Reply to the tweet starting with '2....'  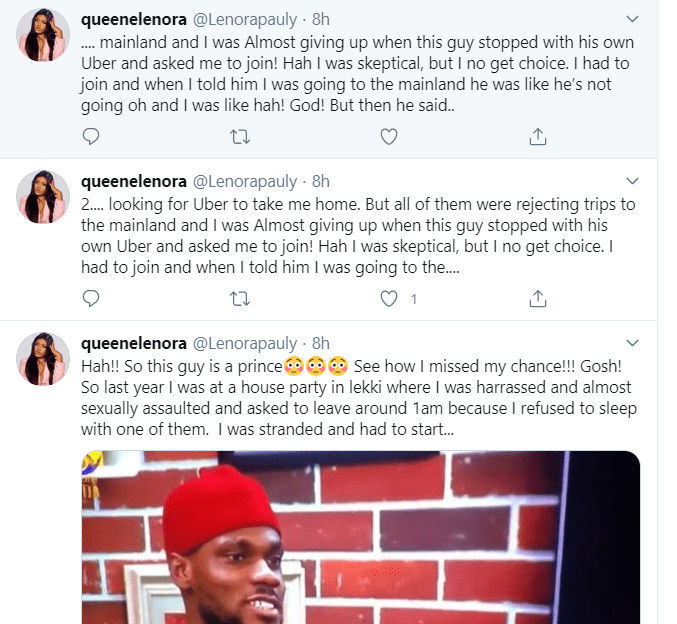(x=91, y=298)
